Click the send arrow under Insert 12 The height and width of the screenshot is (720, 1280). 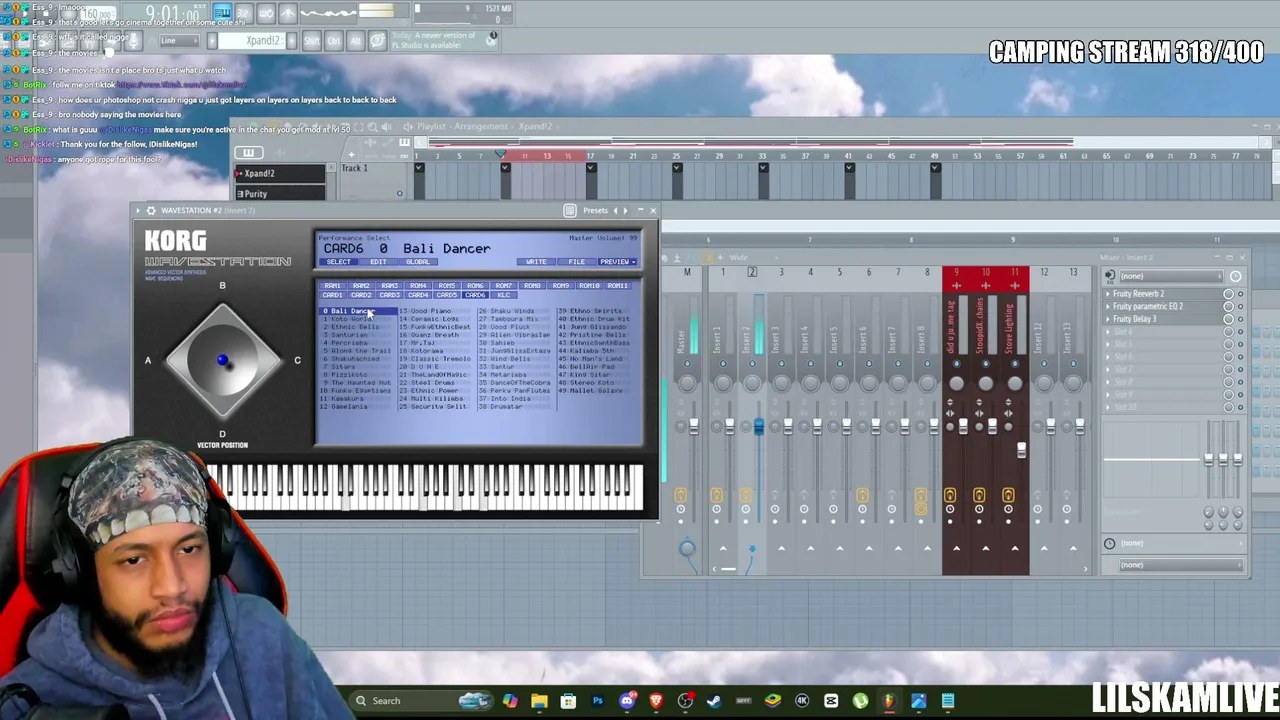[1044, 548]
